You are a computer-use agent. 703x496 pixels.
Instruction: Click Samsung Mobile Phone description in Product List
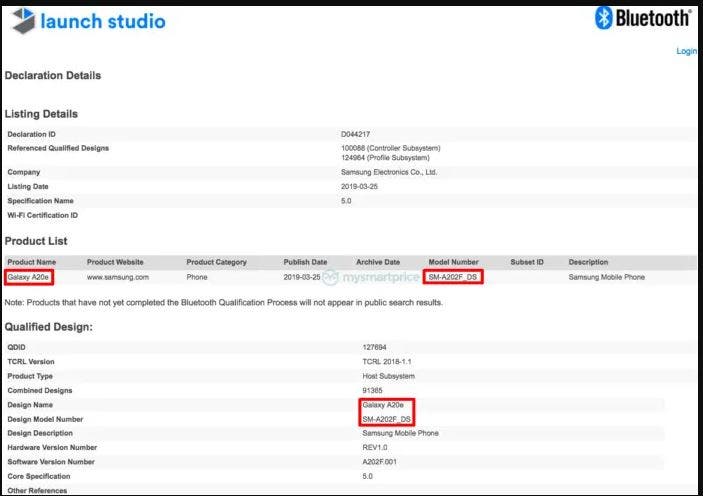coord(607,277)
